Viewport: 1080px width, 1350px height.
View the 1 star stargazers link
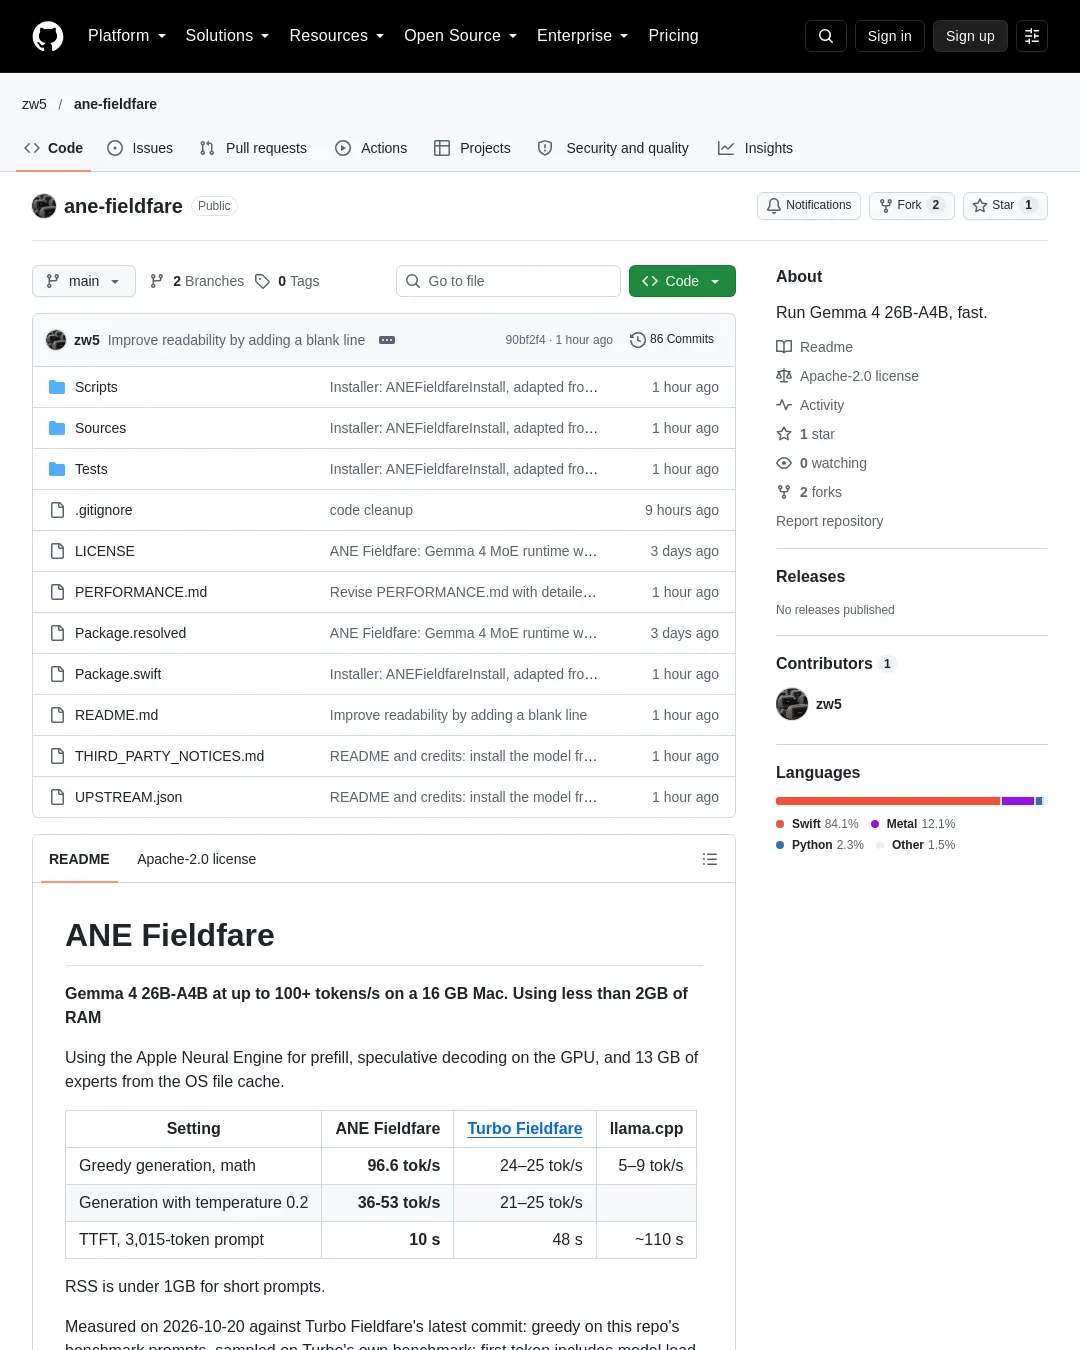coord(806,434)
